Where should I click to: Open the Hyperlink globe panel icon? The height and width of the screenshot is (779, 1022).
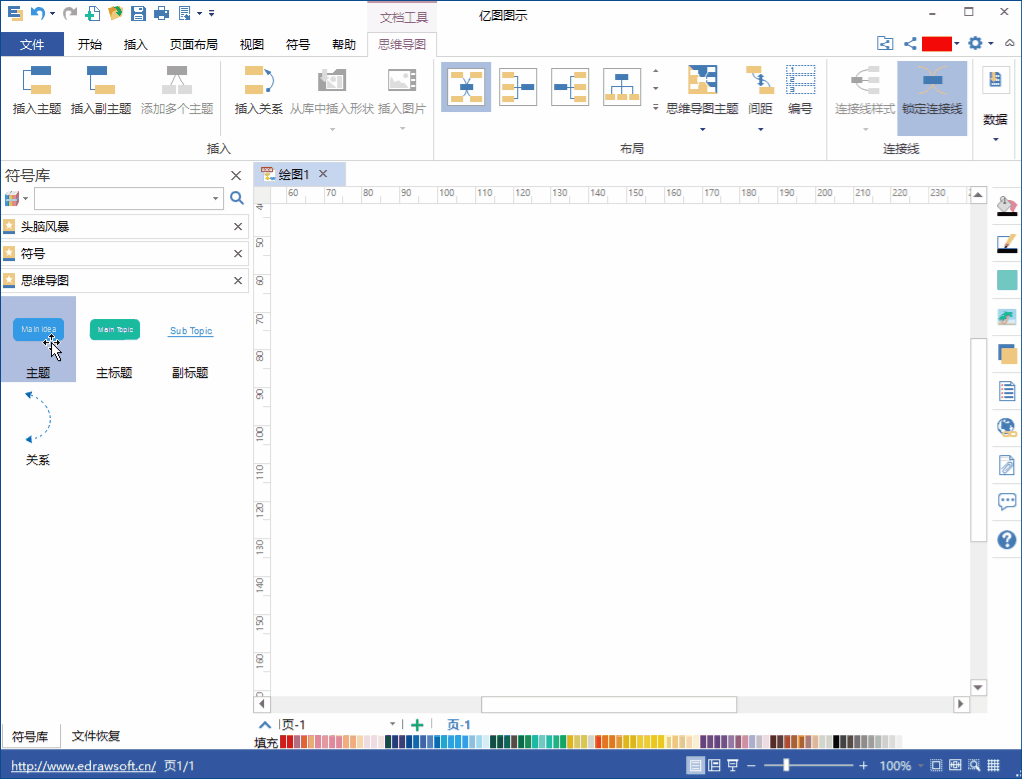coord(1007,428)
